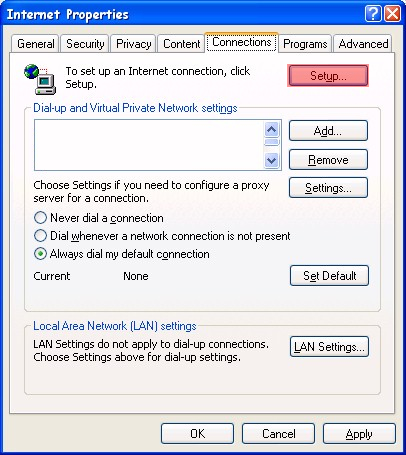Viewport: 406px width, 455px height.
Task: Click the Internet connection globe computer icon
Action: [40, 79]
